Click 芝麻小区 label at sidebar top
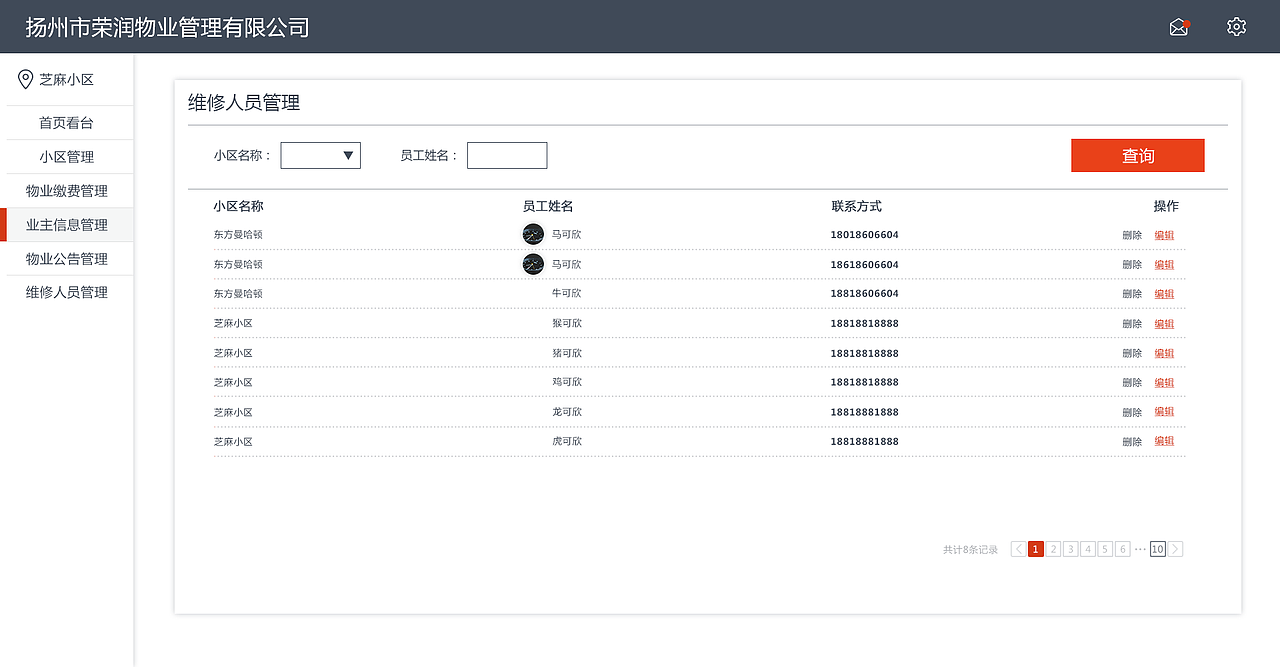Screen dimensions: 1280x667 67,80
